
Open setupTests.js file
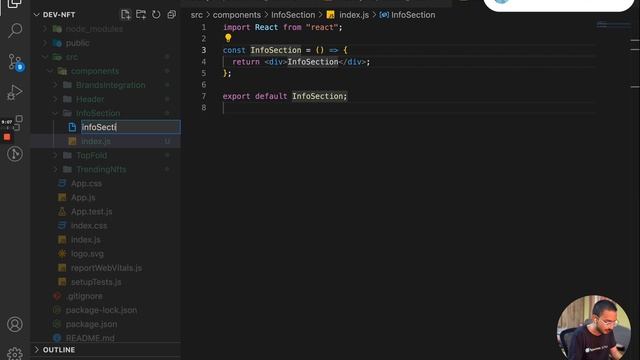96,282
